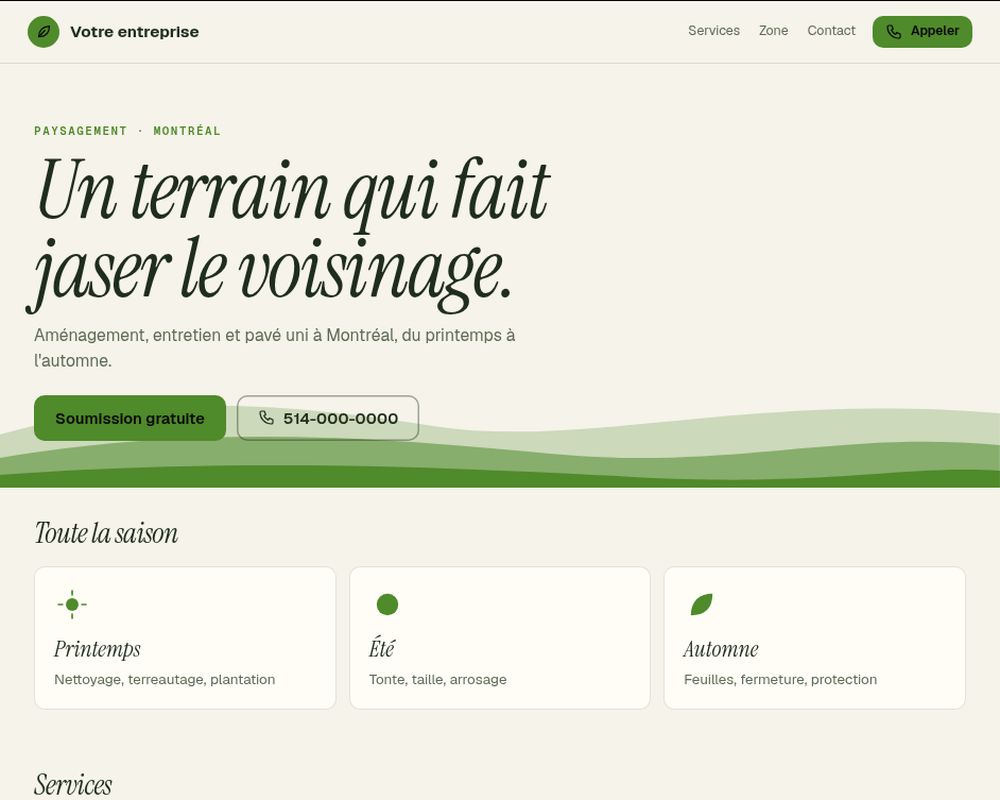This screenshot has width=1000, height=800.
Task: Open the Zone nav link
Action: (773, 31)
